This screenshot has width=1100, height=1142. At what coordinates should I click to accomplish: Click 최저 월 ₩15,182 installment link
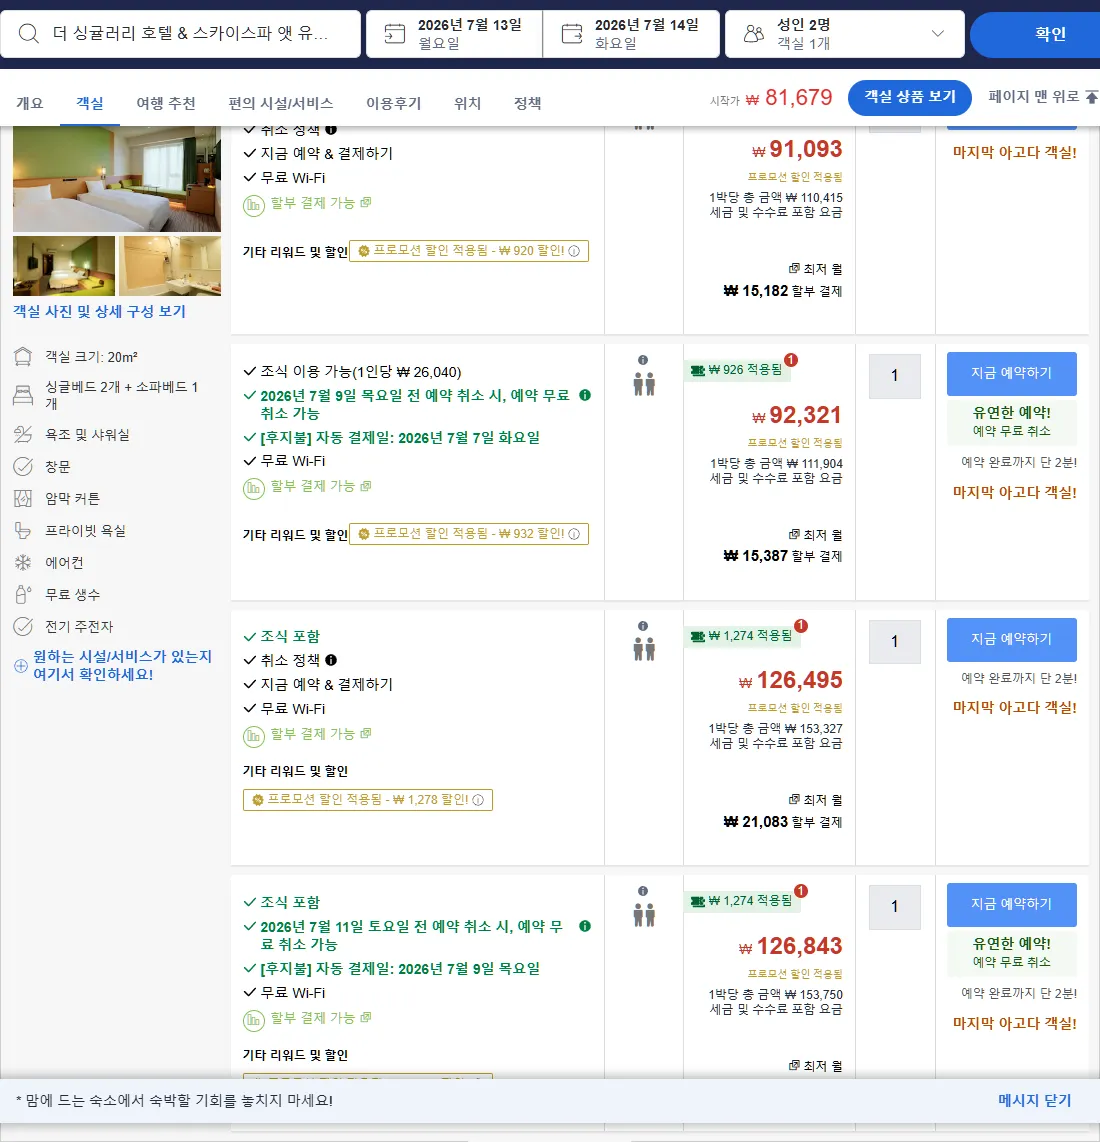782,280
